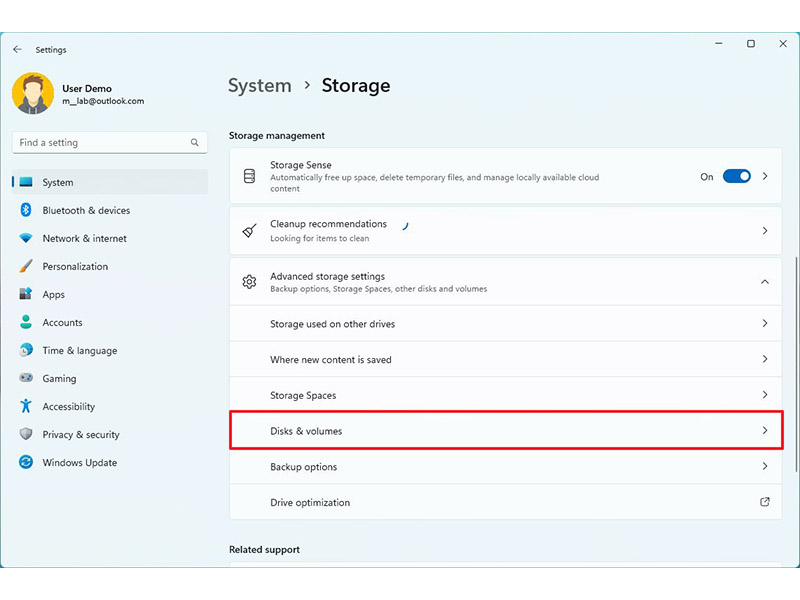Image resolution: width=800 pixels, height=600 pixels.
Task: Click the Accounts person icon
Action: [26, 322]
